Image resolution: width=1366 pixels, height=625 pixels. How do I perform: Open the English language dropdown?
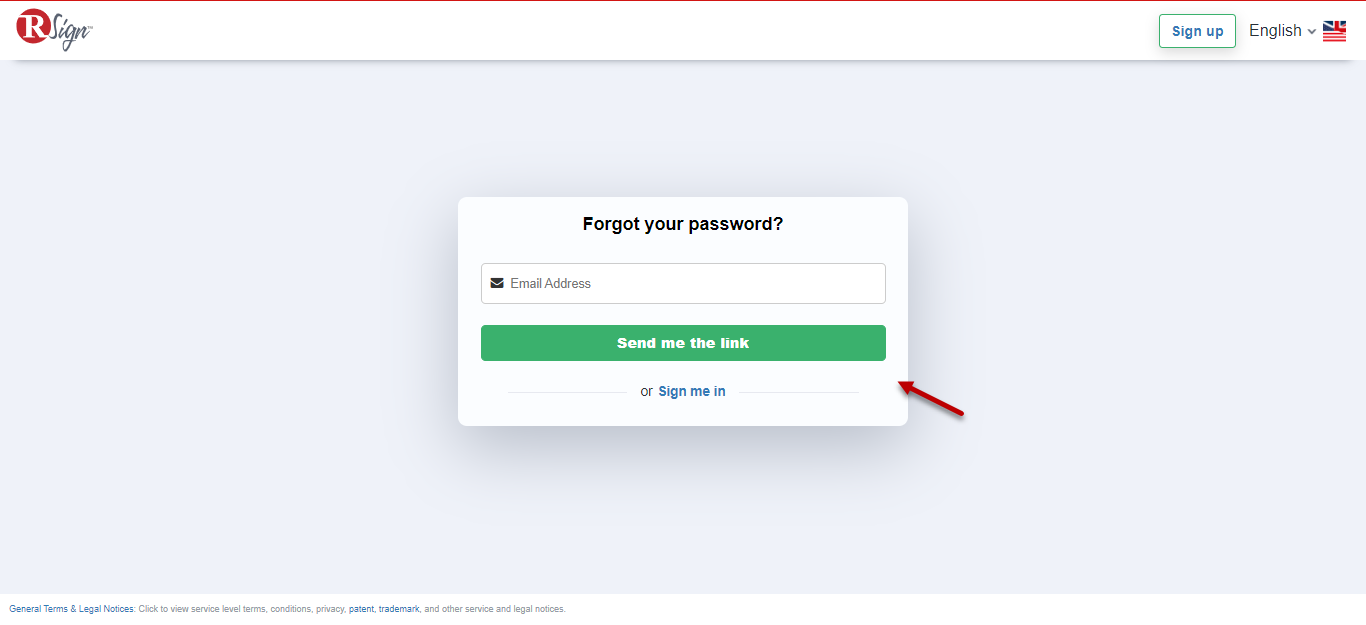1275,31
